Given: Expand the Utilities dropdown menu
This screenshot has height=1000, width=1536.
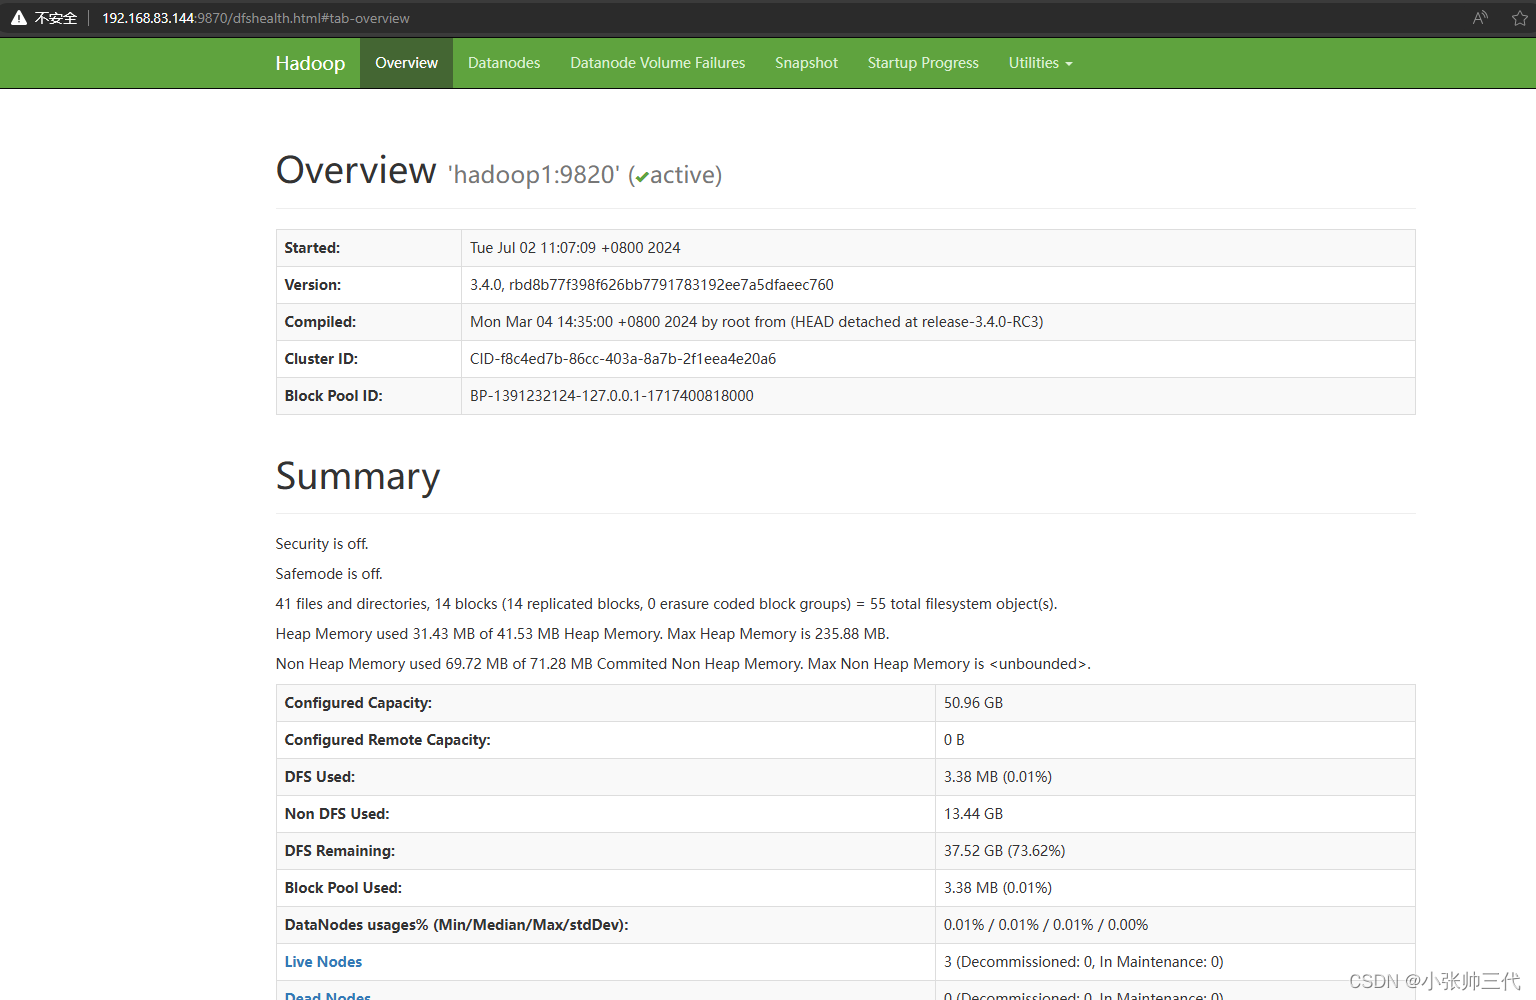Looking at the screenshot, I should pos(1040,63).
